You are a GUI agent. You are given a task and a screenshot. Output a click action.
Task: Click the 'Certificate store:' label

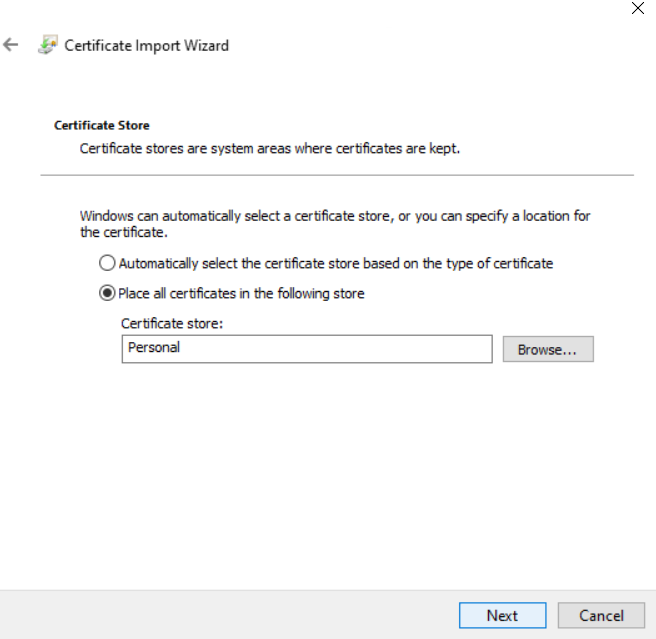coord(172,323)
